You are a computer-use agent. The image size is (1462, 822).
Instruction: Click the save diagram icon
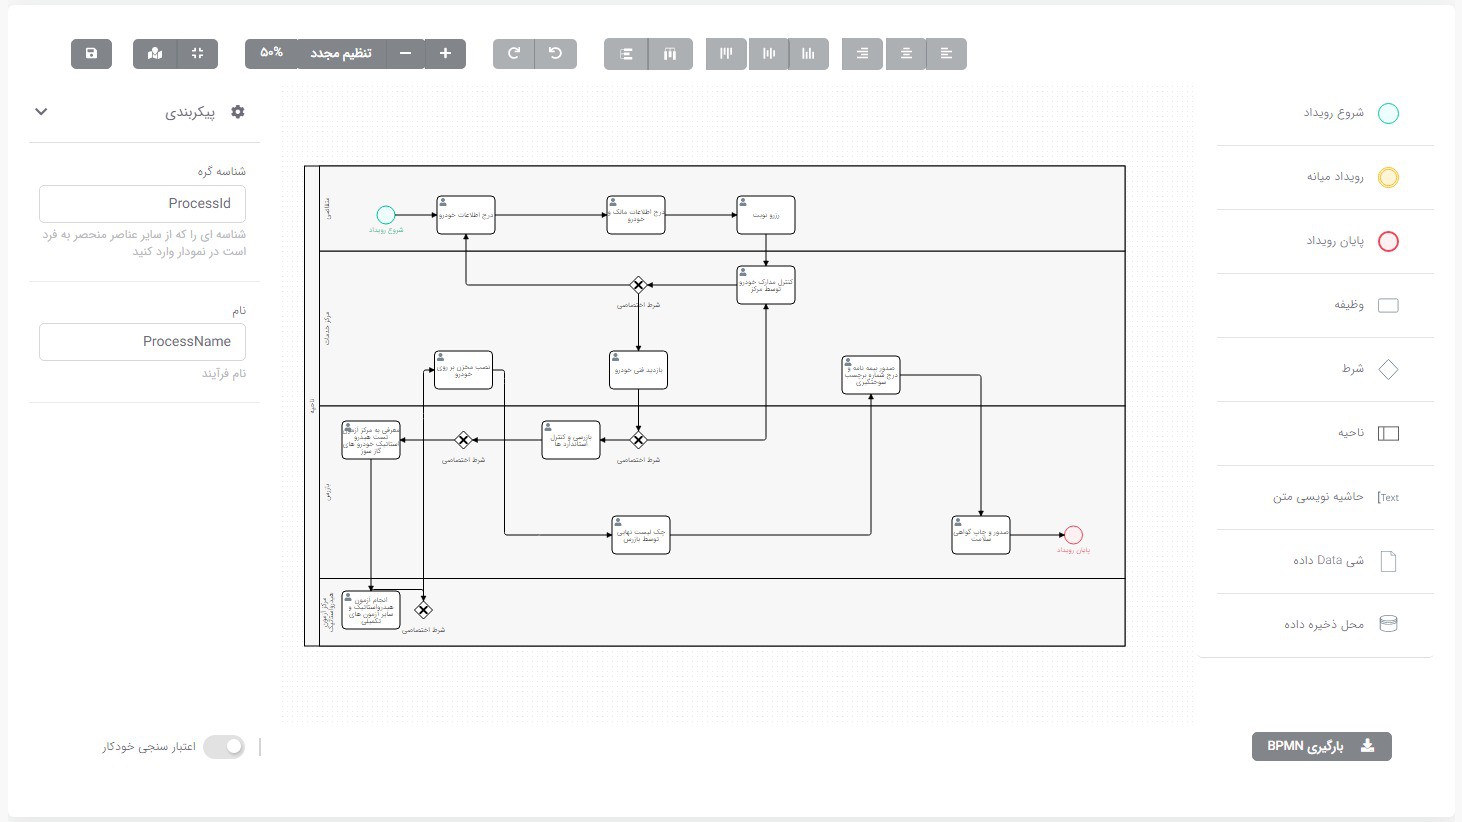tap(91, 54)
